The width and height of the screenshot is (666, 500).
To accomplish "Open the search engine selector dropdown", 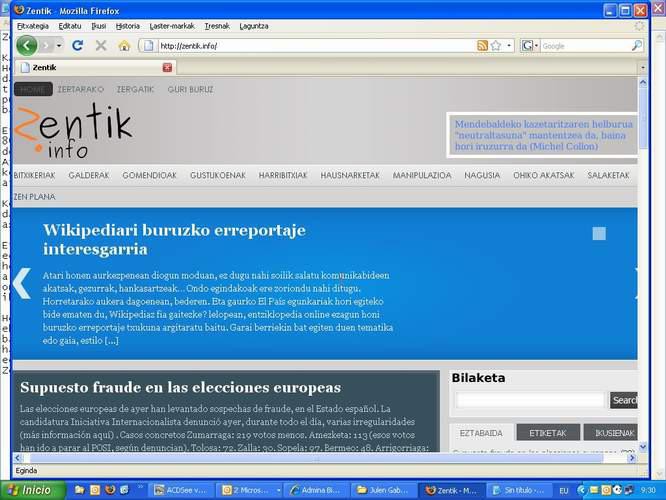I will [530, 45].
